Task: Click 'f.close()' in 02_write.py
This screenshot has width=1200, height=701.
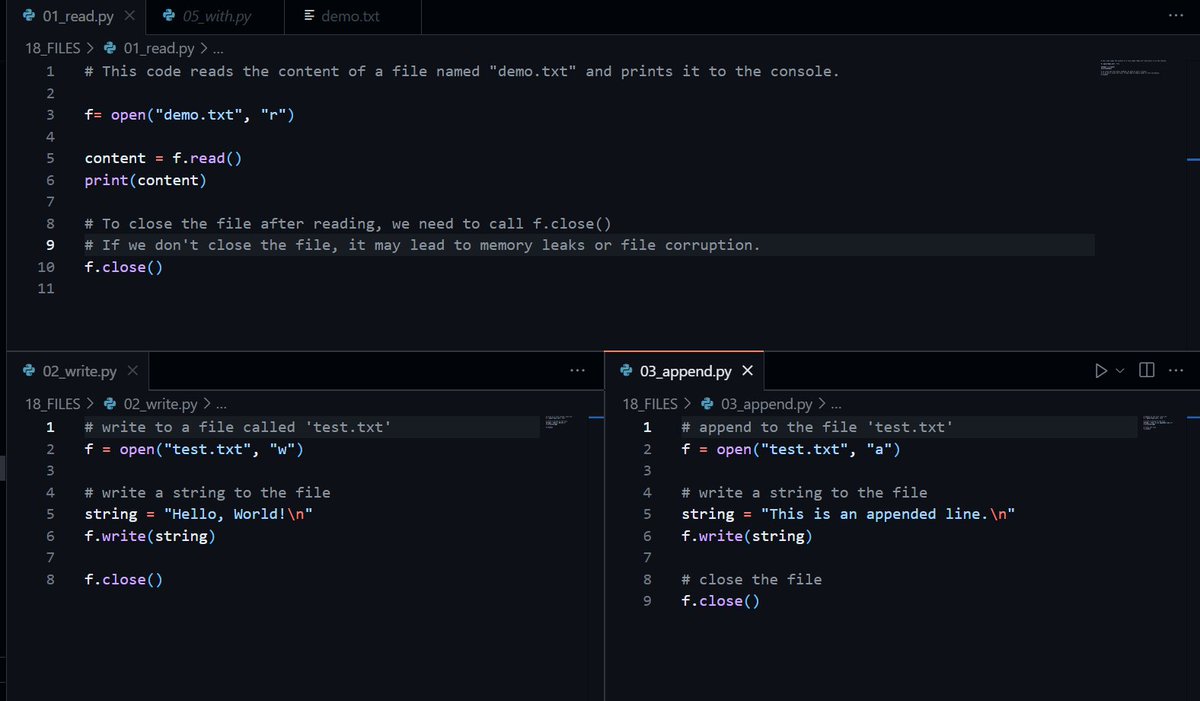Action: [123, 579]
